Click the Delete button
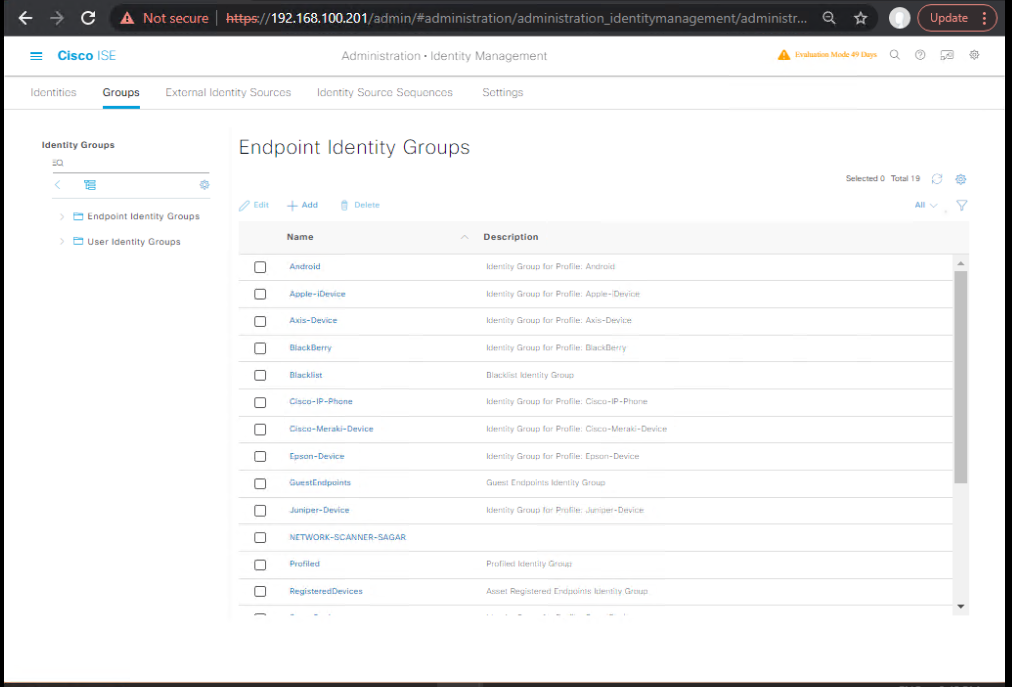The image size is (1012, 687). point(359,205)
